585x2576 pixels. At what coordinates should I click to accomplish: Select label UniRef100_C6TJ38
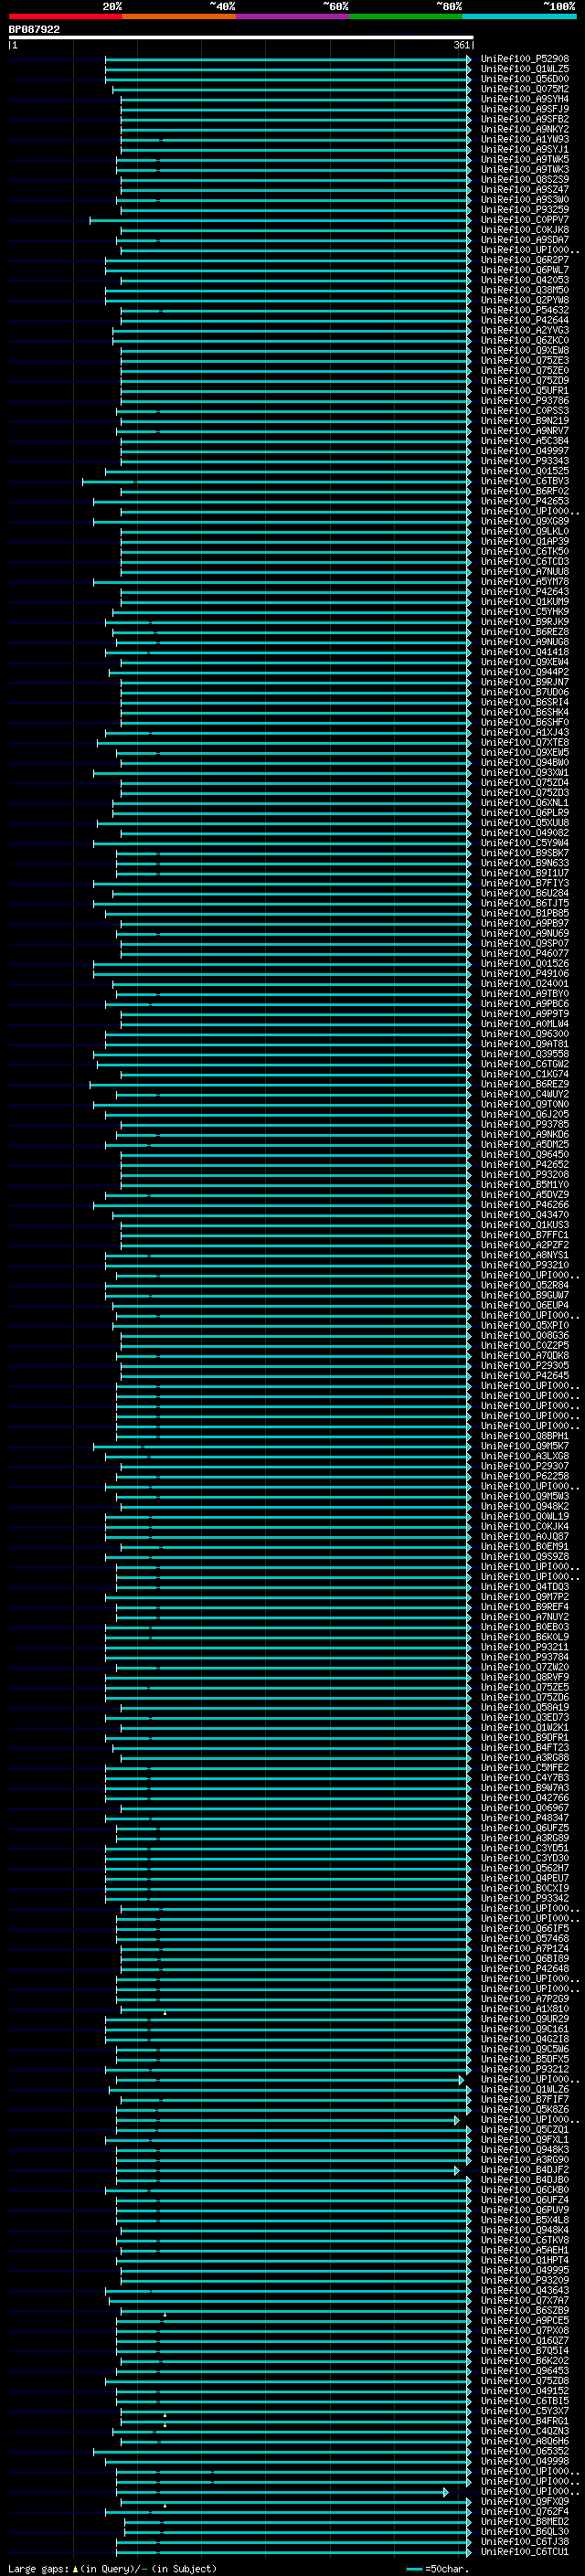(525, 2541)
